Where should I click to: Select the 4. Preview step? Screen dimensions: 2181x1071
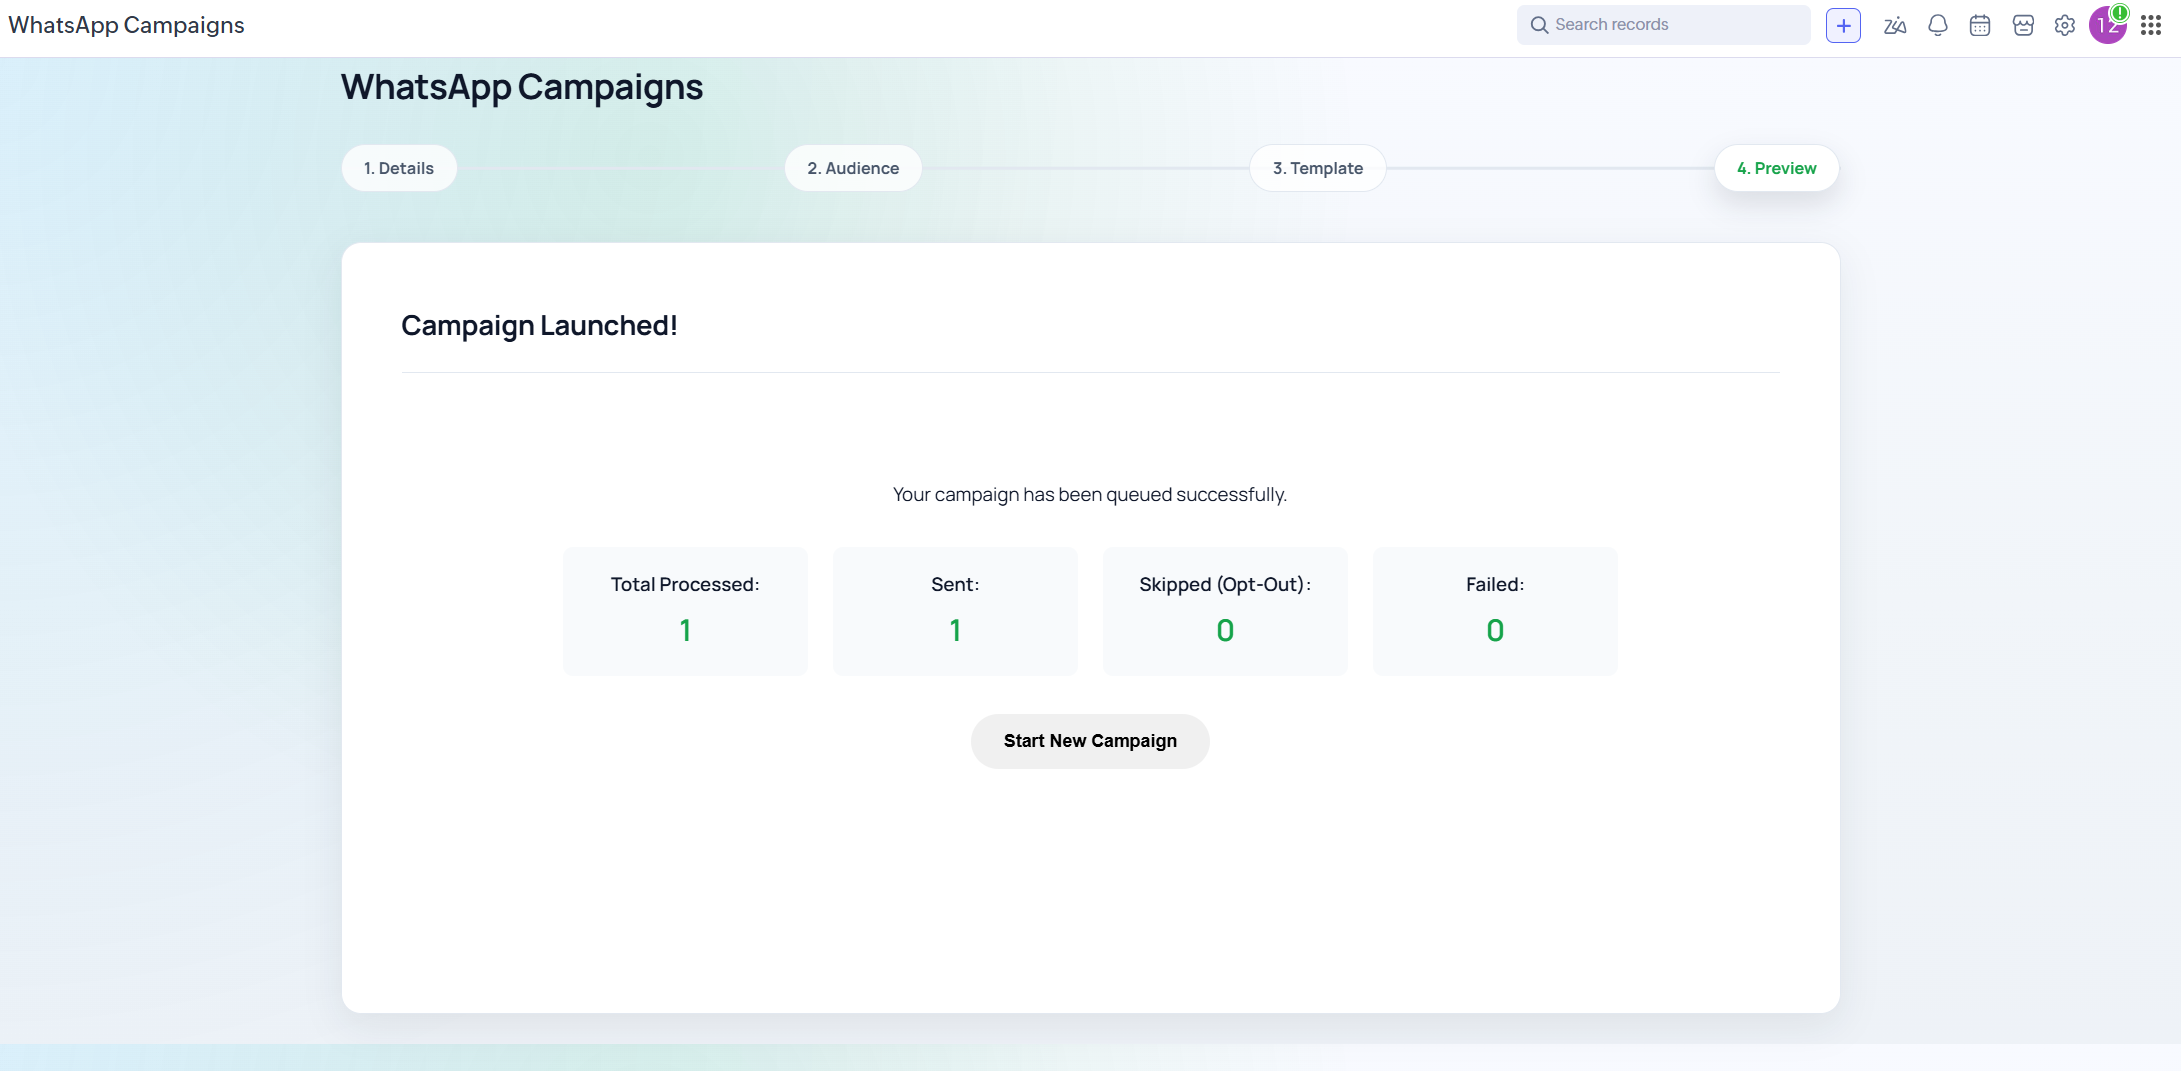point(1776,168)
